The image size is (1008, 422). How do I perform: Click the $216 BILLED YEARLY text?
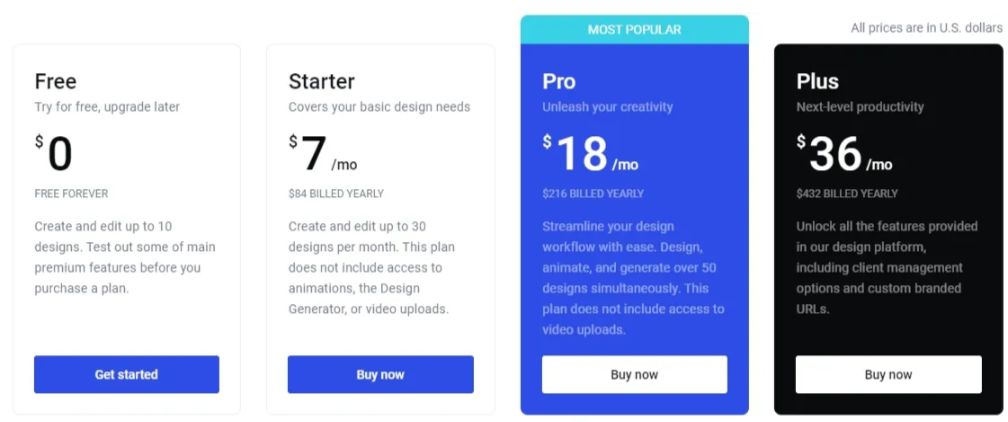pyautogui.click(x=593, y=193)
